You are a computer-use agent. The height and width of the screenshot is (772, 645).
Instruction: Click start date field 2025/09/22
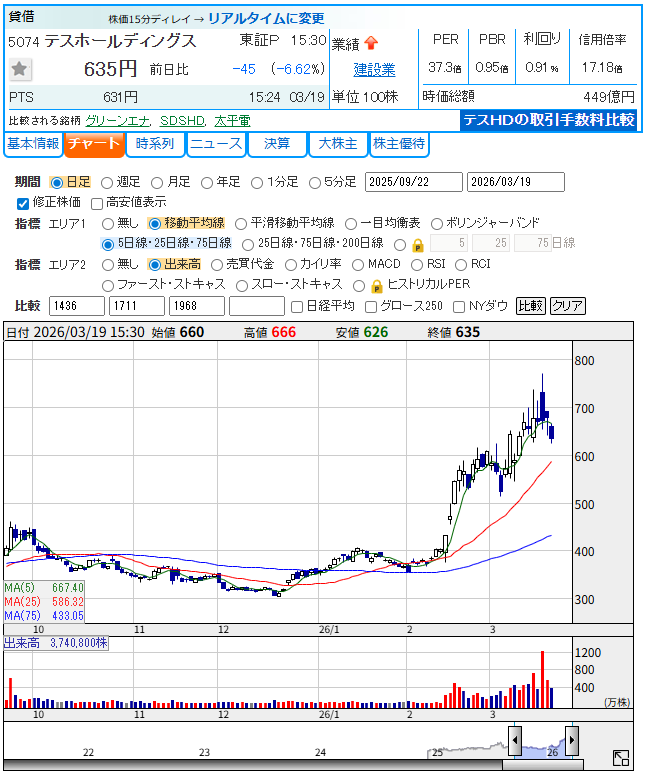(414, 182)
